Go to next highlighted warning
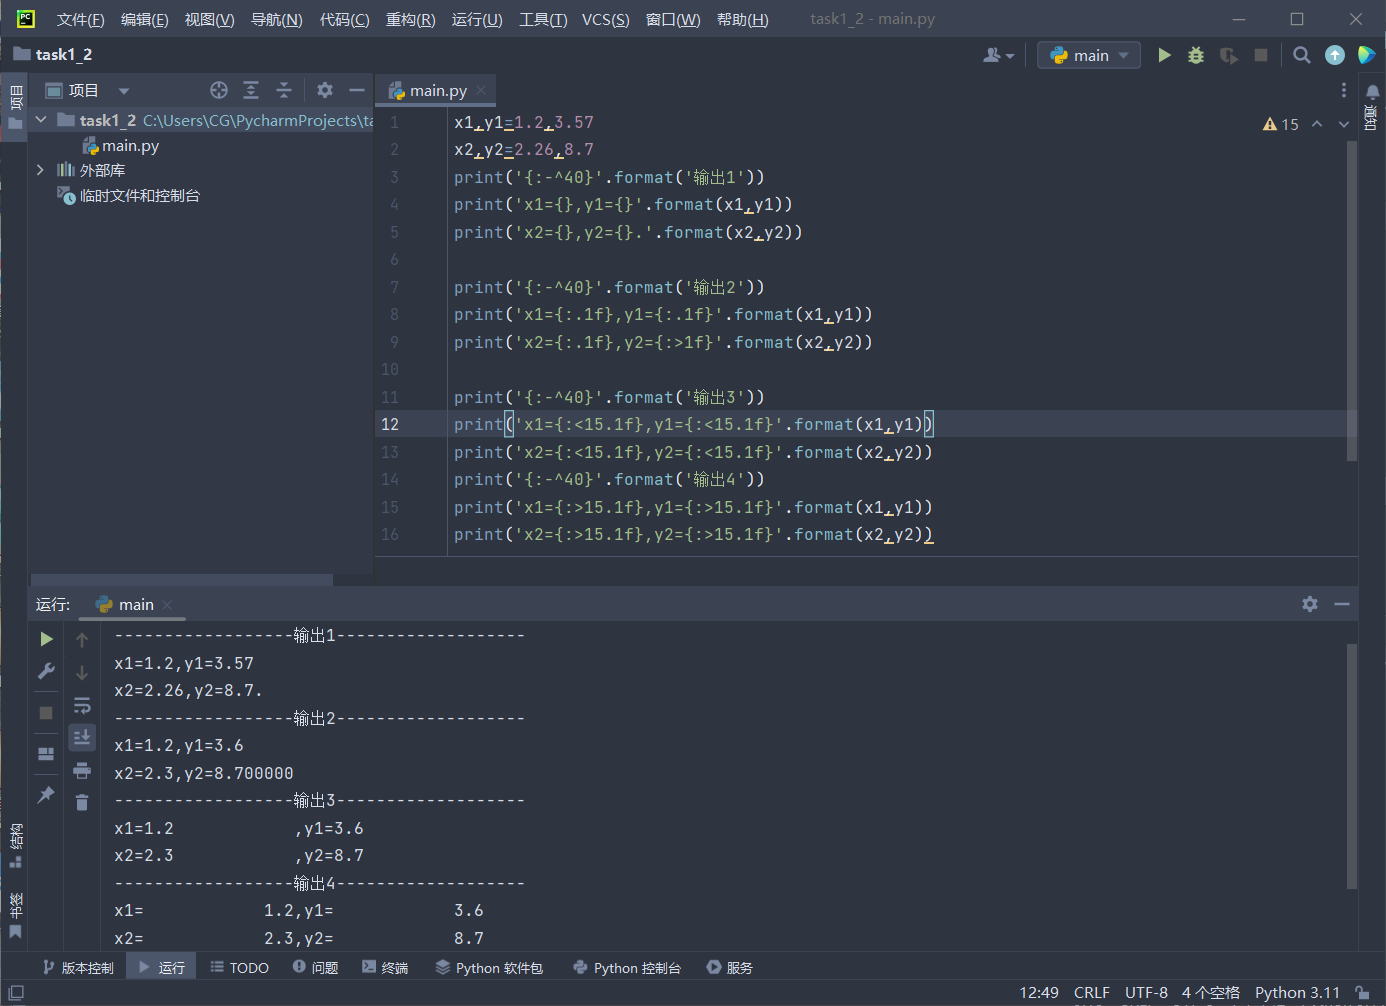 1344,124
